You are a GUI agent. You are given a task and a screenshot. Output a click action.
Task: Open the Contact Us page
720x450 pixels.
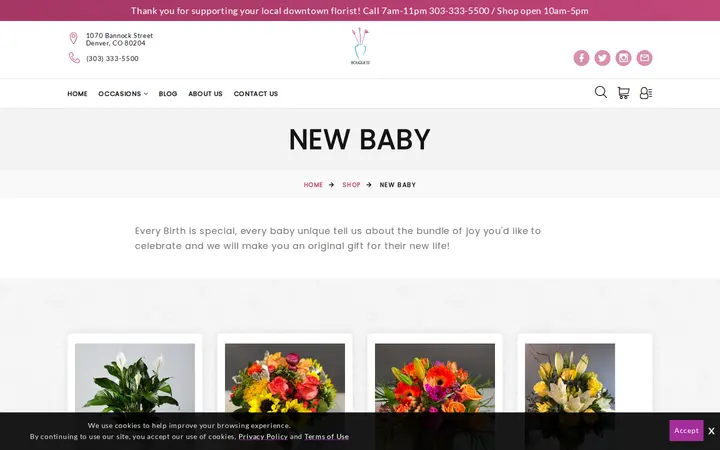[x=256, y=94]
